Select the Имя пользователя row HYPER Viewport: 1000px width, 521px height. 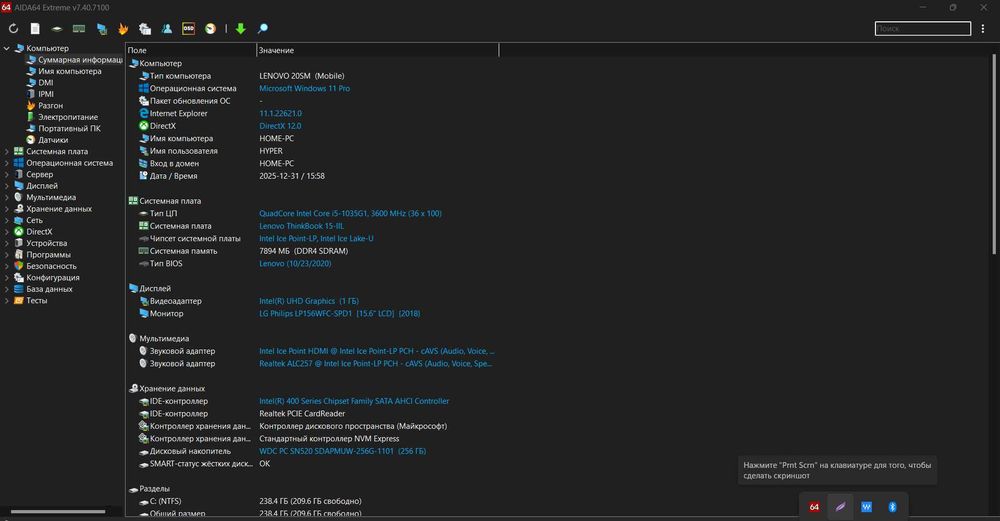point(312,151)
